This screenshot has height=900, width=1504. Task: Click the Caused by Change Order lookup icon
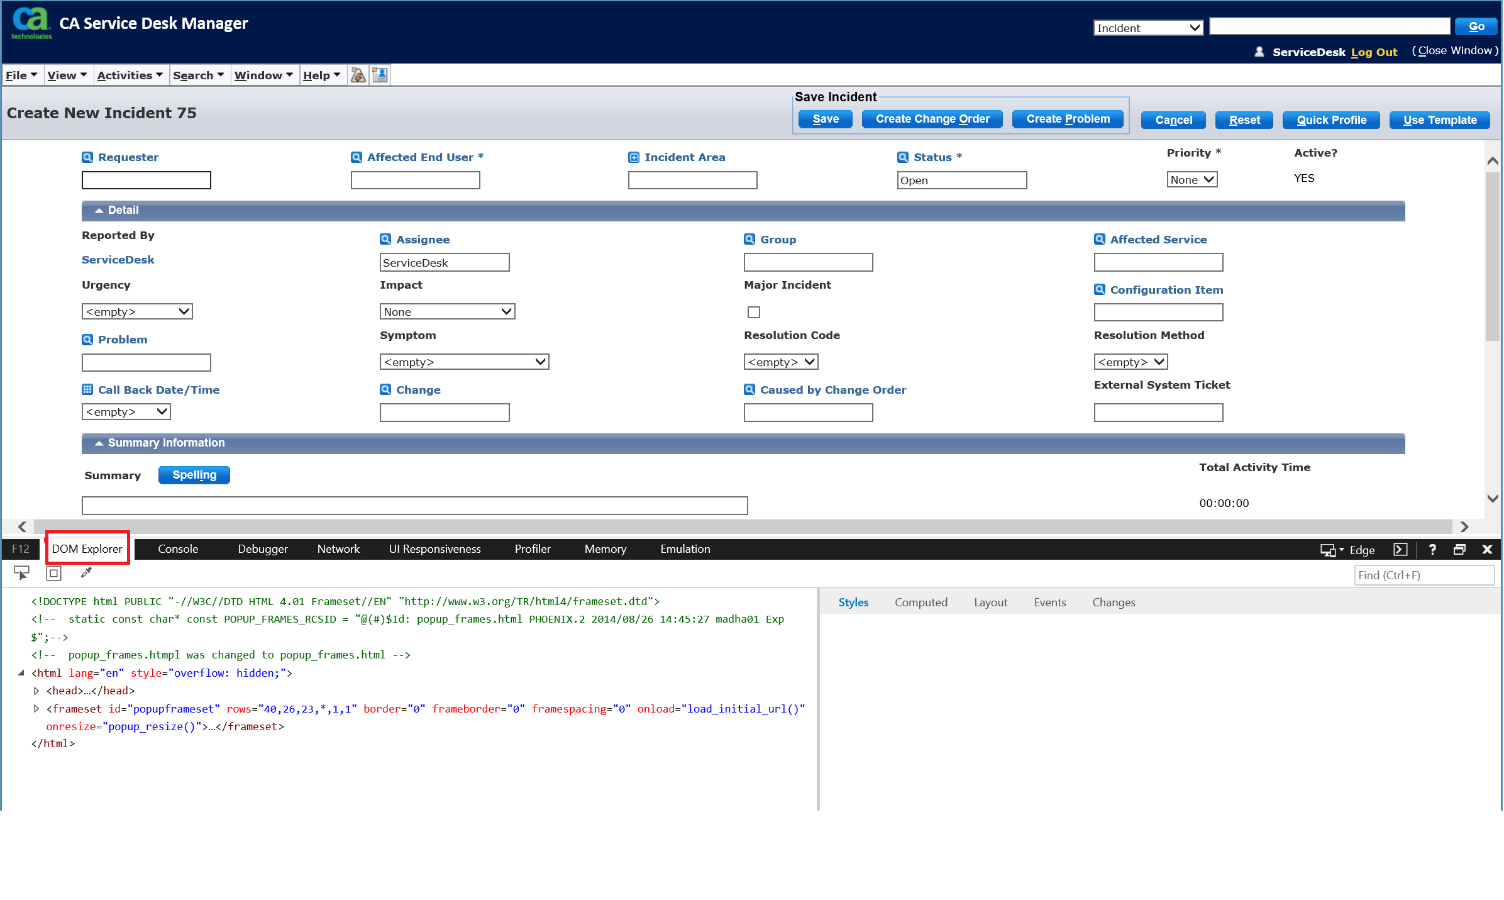pyautogui.click(x=749, y=389)
